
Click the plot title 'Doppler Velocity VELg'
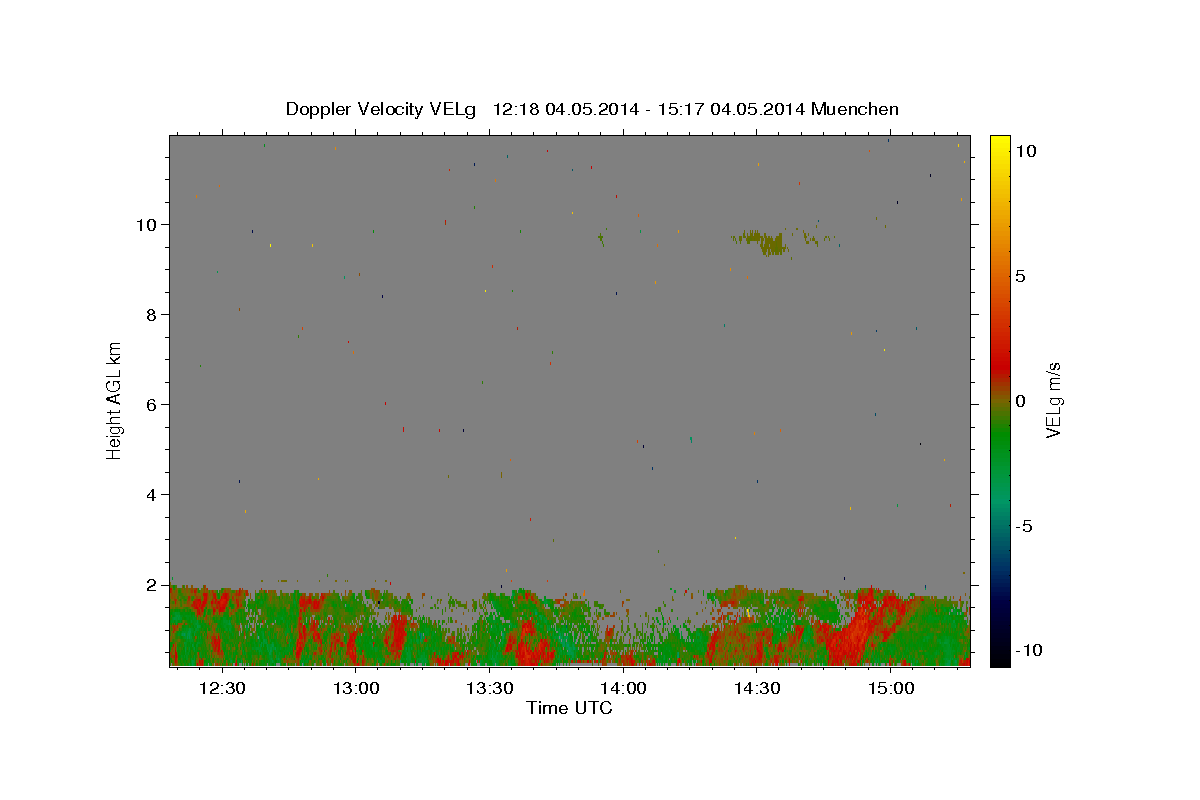pos(381,109)
